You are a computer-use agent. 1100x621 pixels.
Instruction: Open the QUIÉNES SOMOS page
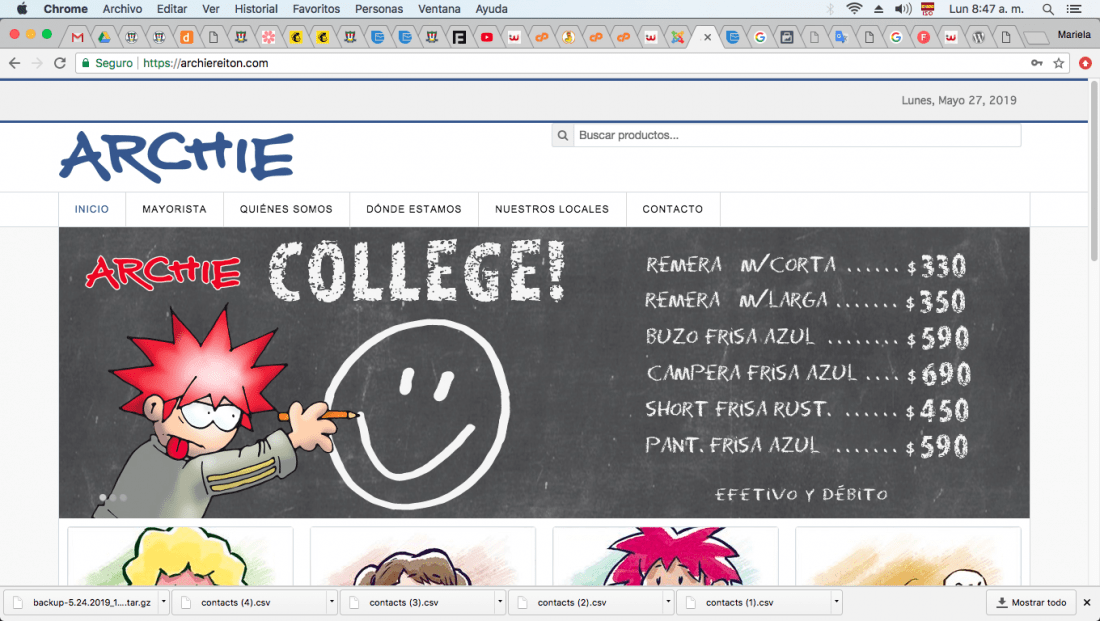point(286,209)
